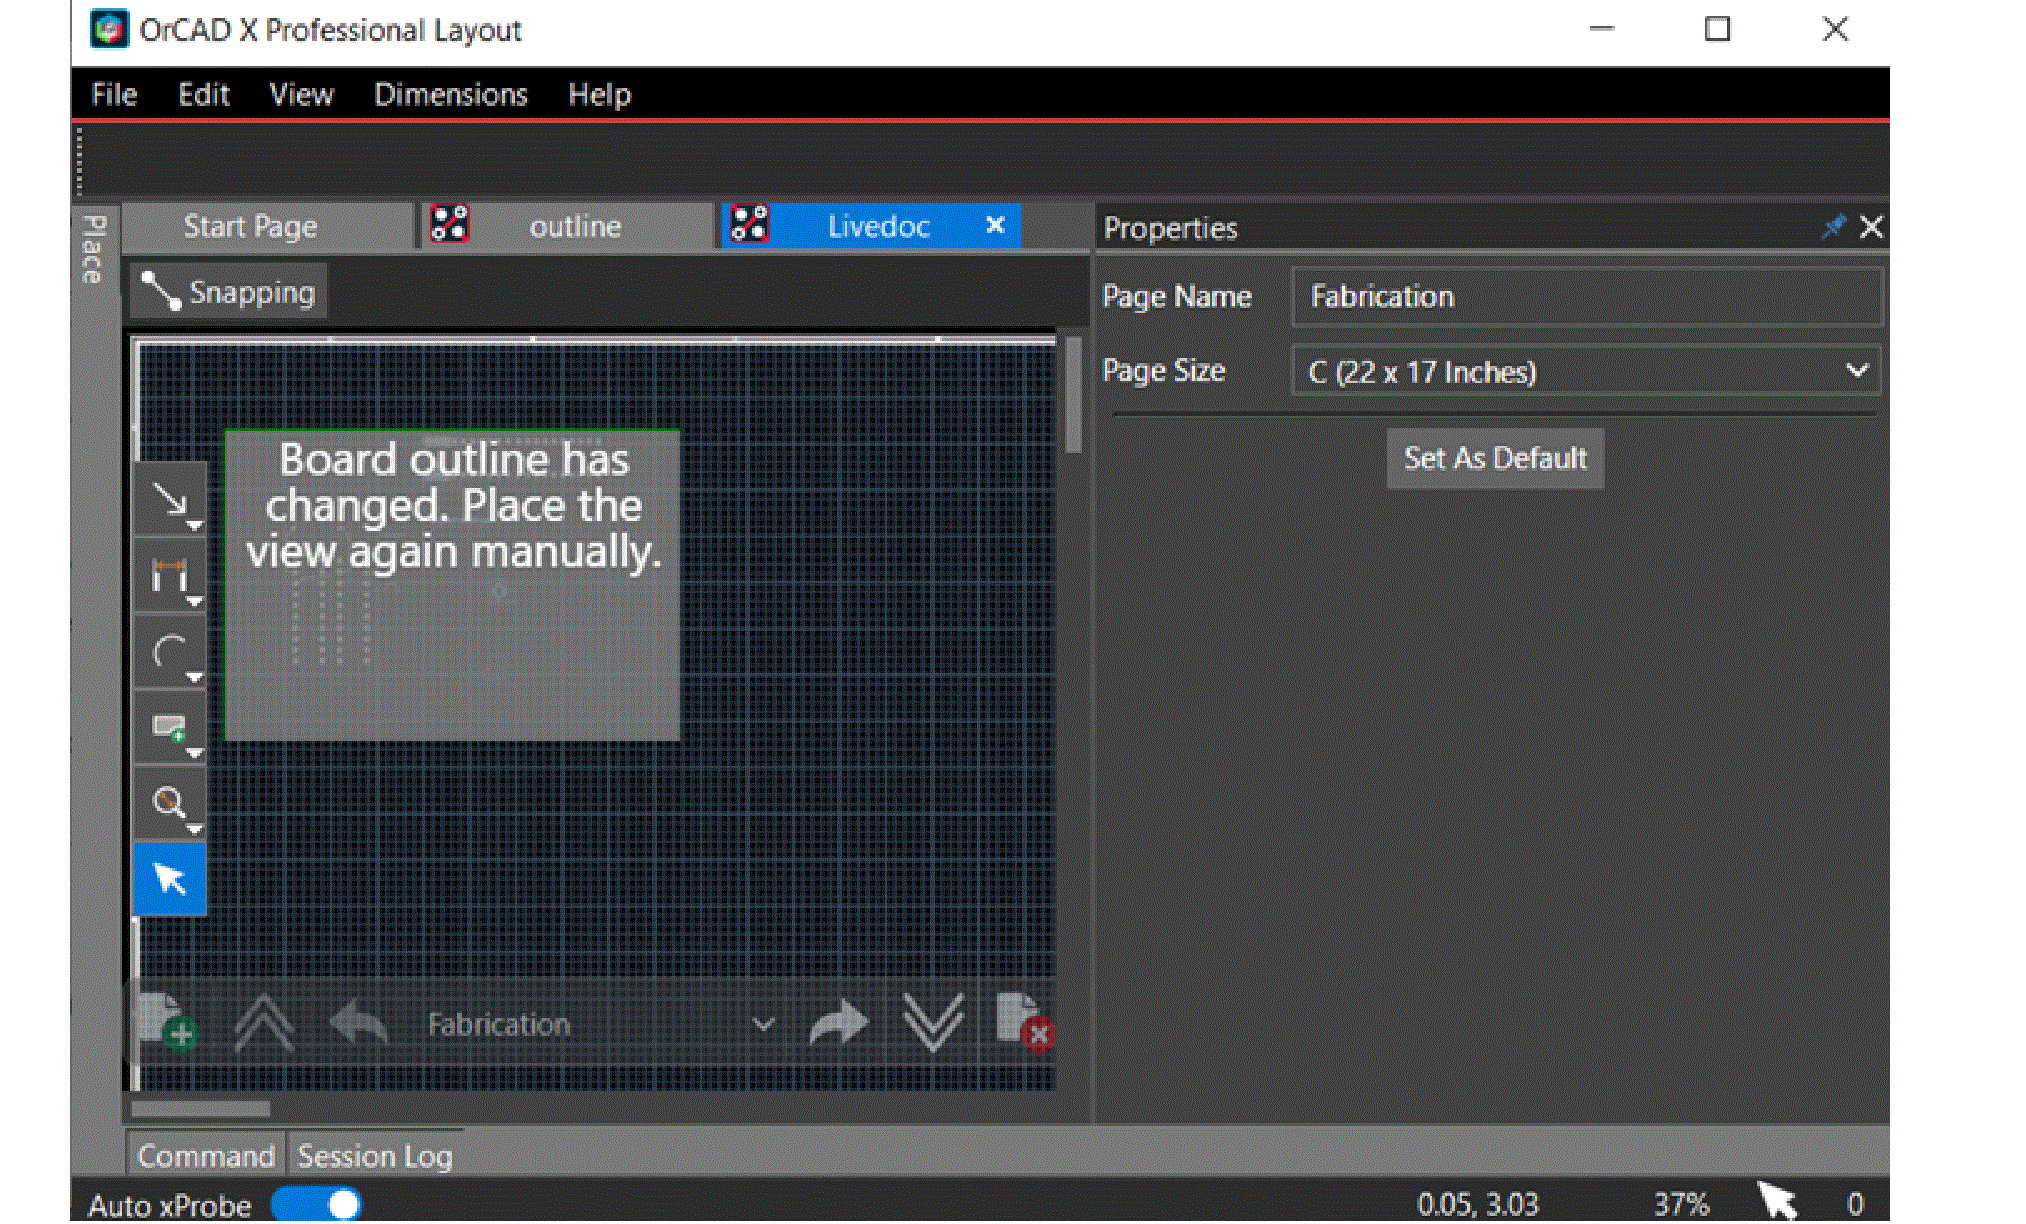This screenshot has width=2026, height=1224.
Task: Switch to the outline tab
Action: point(574,227)
